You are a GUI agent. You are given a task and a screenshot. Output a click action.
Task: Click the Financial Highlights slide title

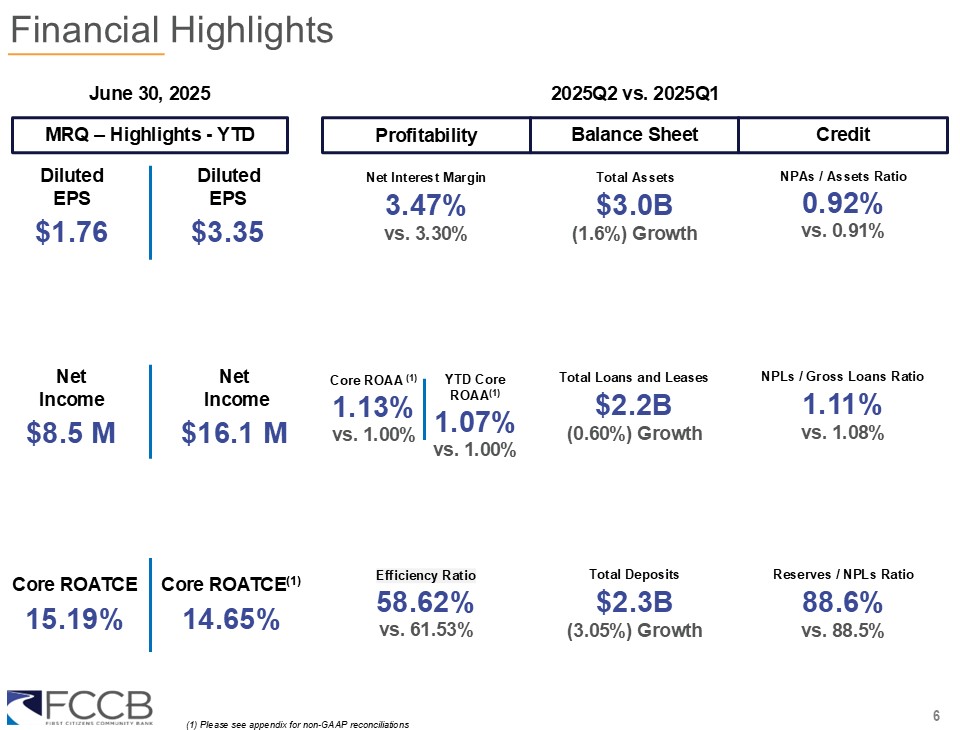click(171, 30)
